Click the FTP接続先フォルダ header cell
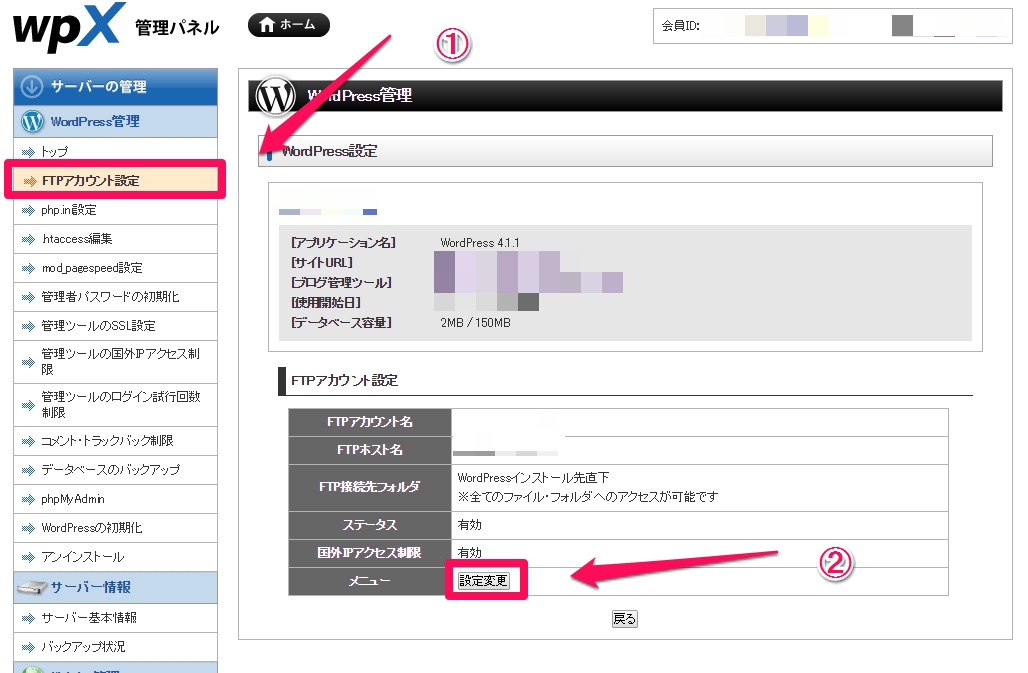Image resolution: width=1028 pixels, height=673 pixels. (x=370, y=488)
